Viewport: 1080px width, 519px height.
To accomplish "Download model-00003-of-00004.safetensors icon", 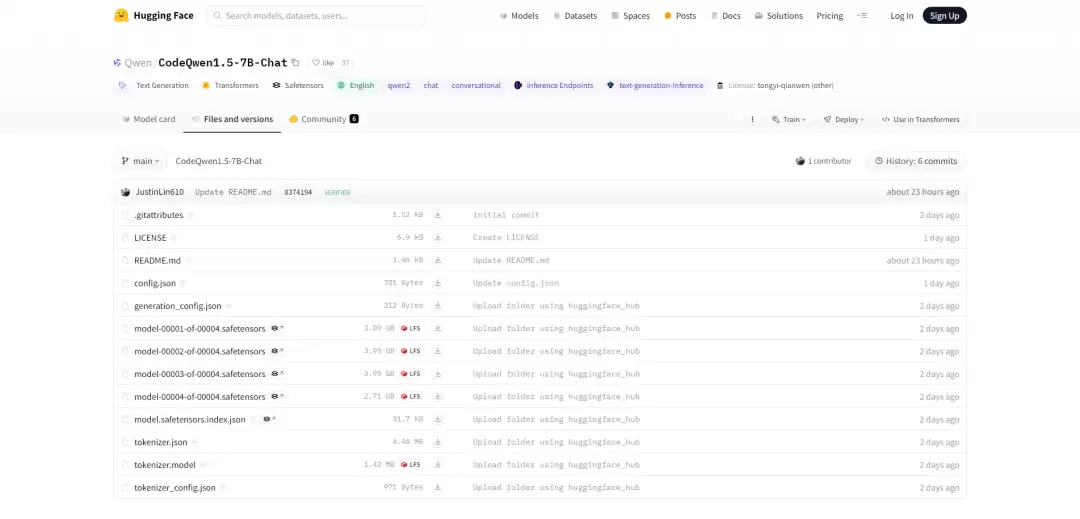I will [437, 374].
